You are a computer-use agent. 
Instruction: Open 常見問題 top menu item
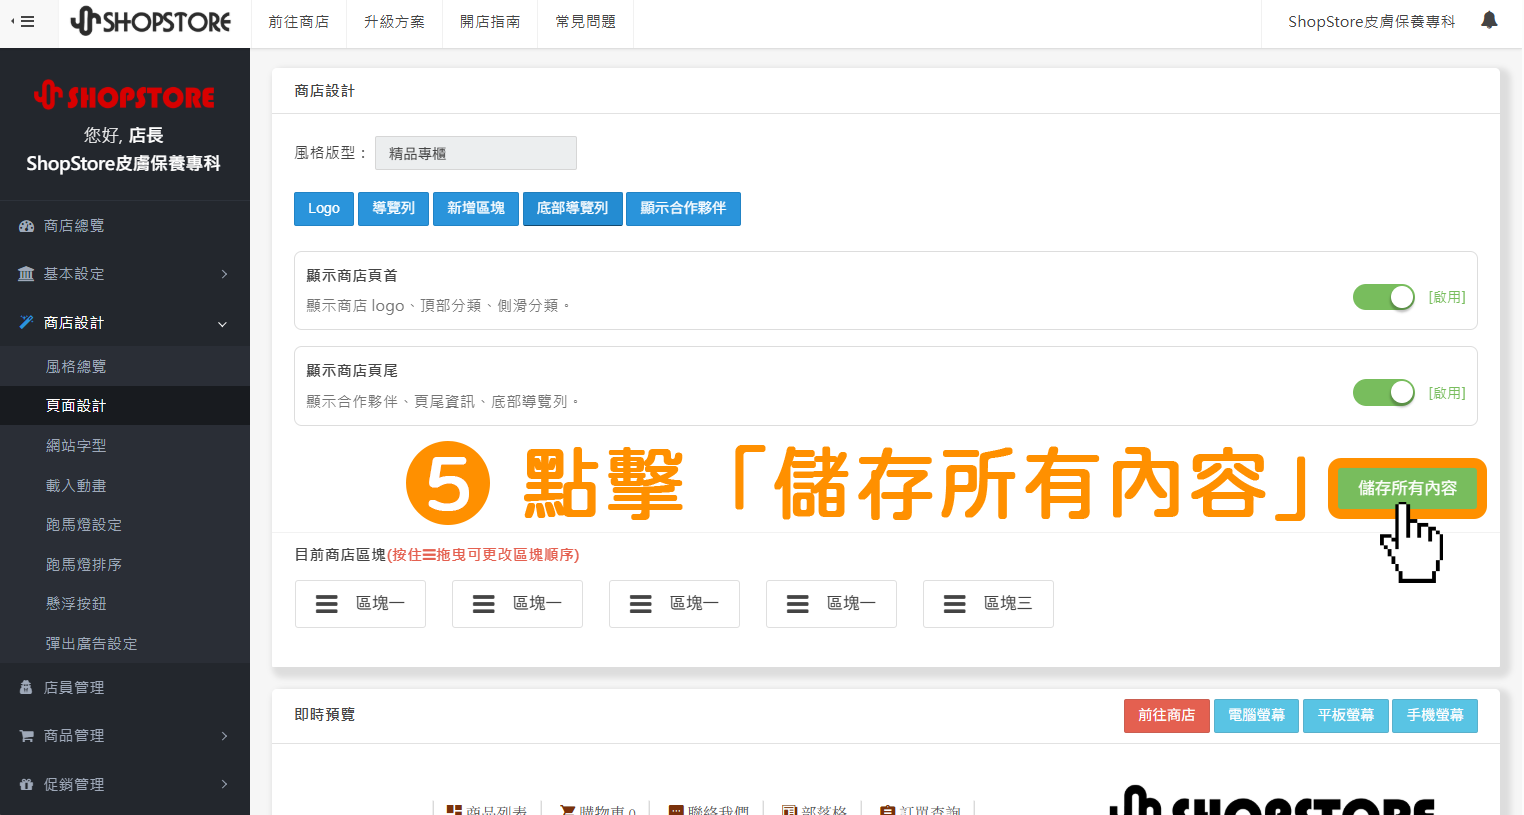pyautogui.click(x=585, y=22)
